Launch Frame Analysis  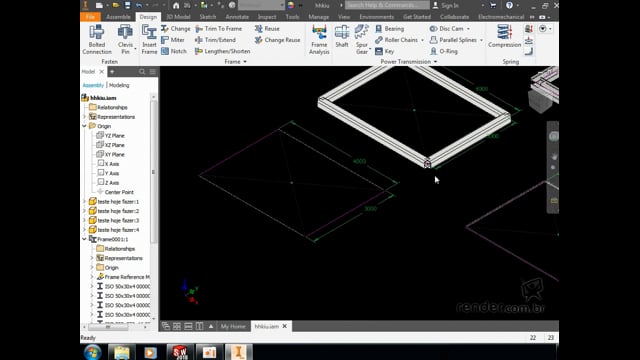pyautogui.click(x=319, y=40)
